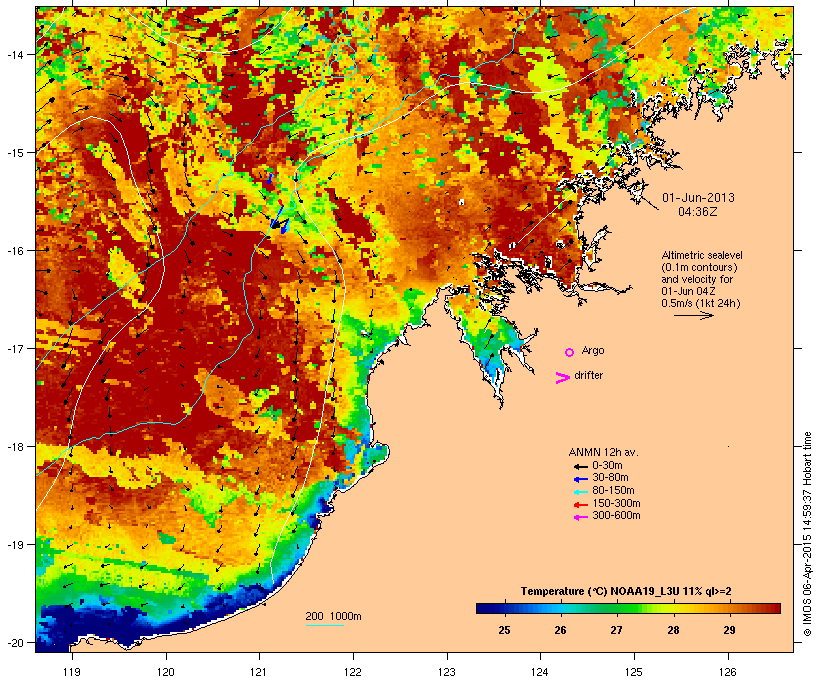Click the 80-150m depth label

613,491
